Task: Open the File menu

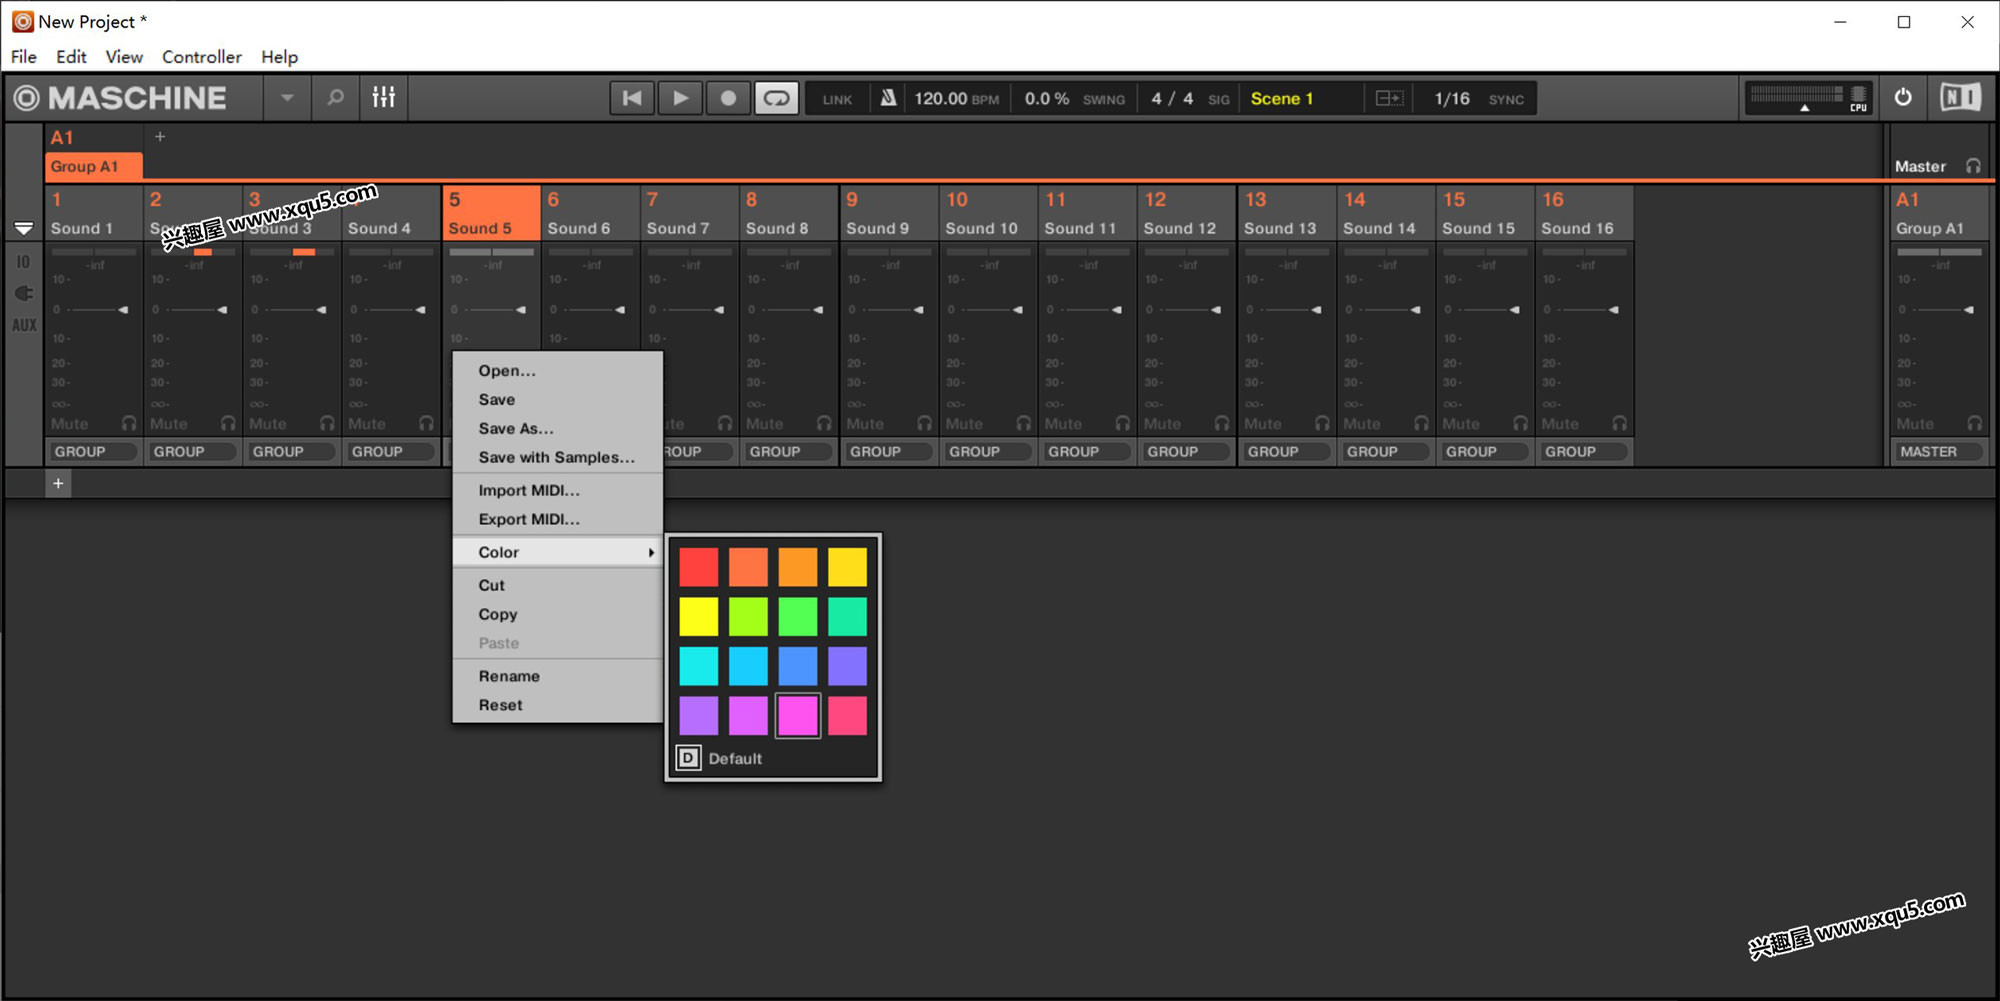Action: click(24, 57)
